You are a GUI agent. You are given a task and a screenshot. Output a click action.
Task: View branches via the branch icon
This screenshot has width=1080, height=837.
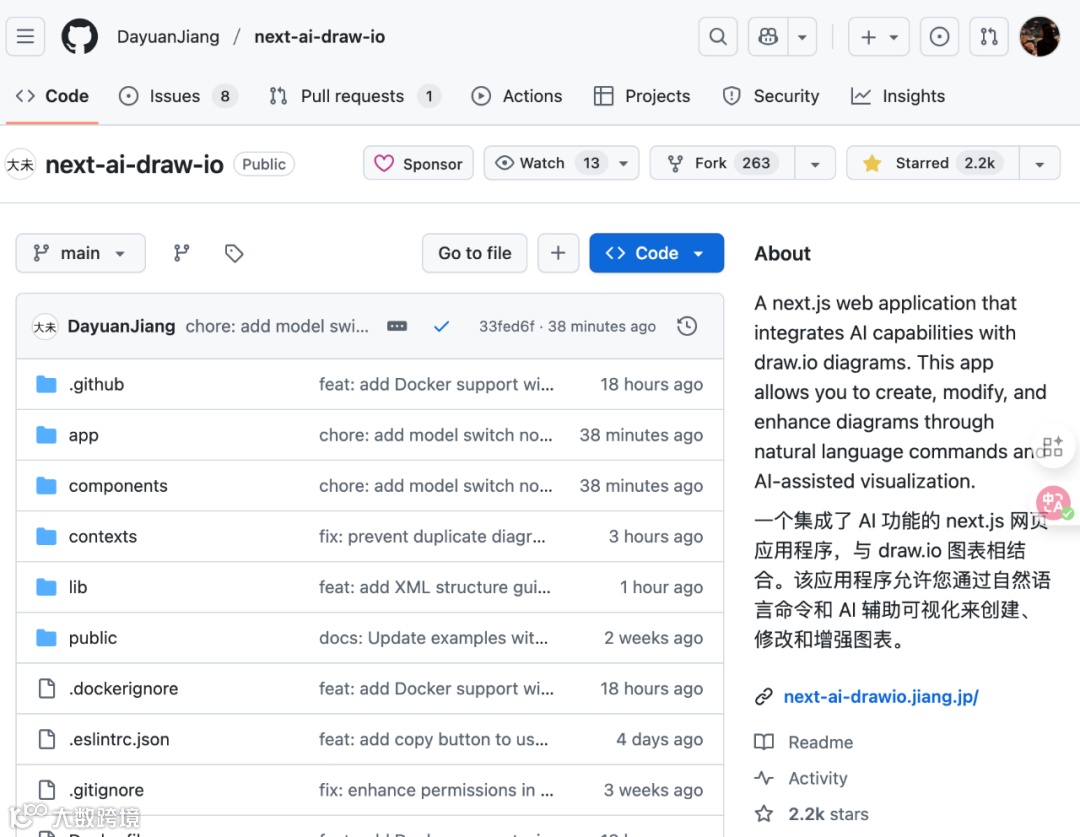[181, 254]
